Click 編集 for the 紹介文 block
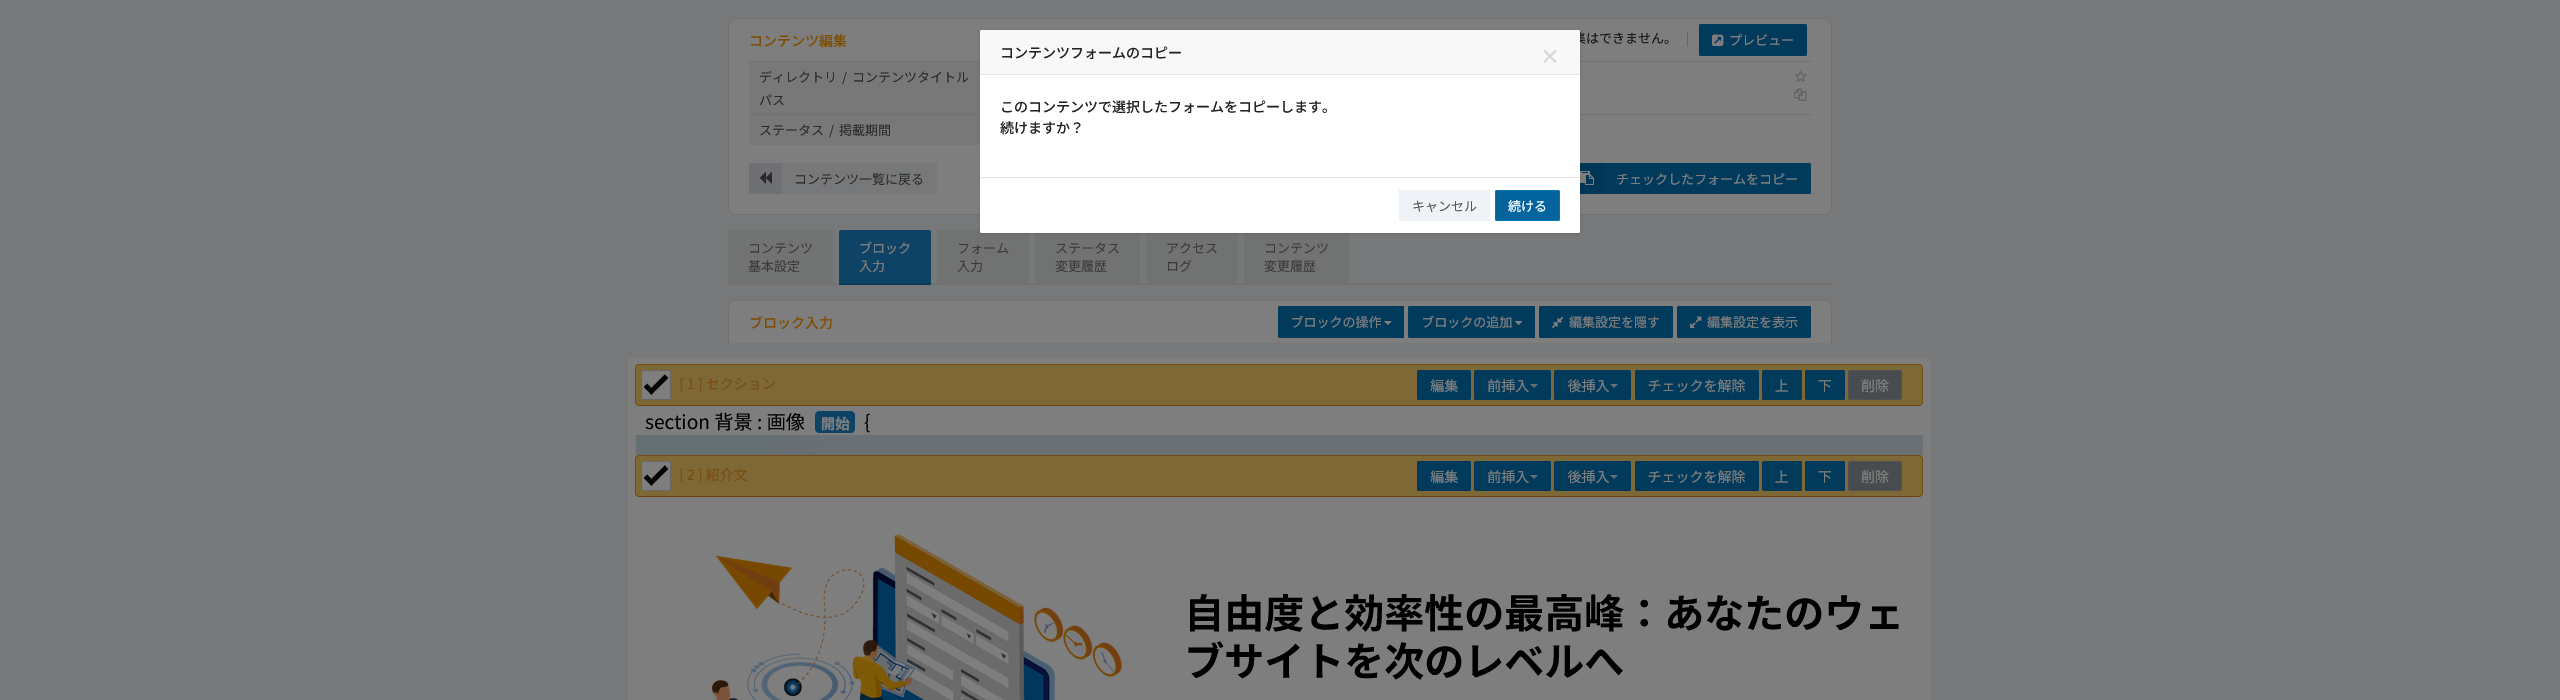Viewport: 2560px width, 700px height. coord(1444,477)
